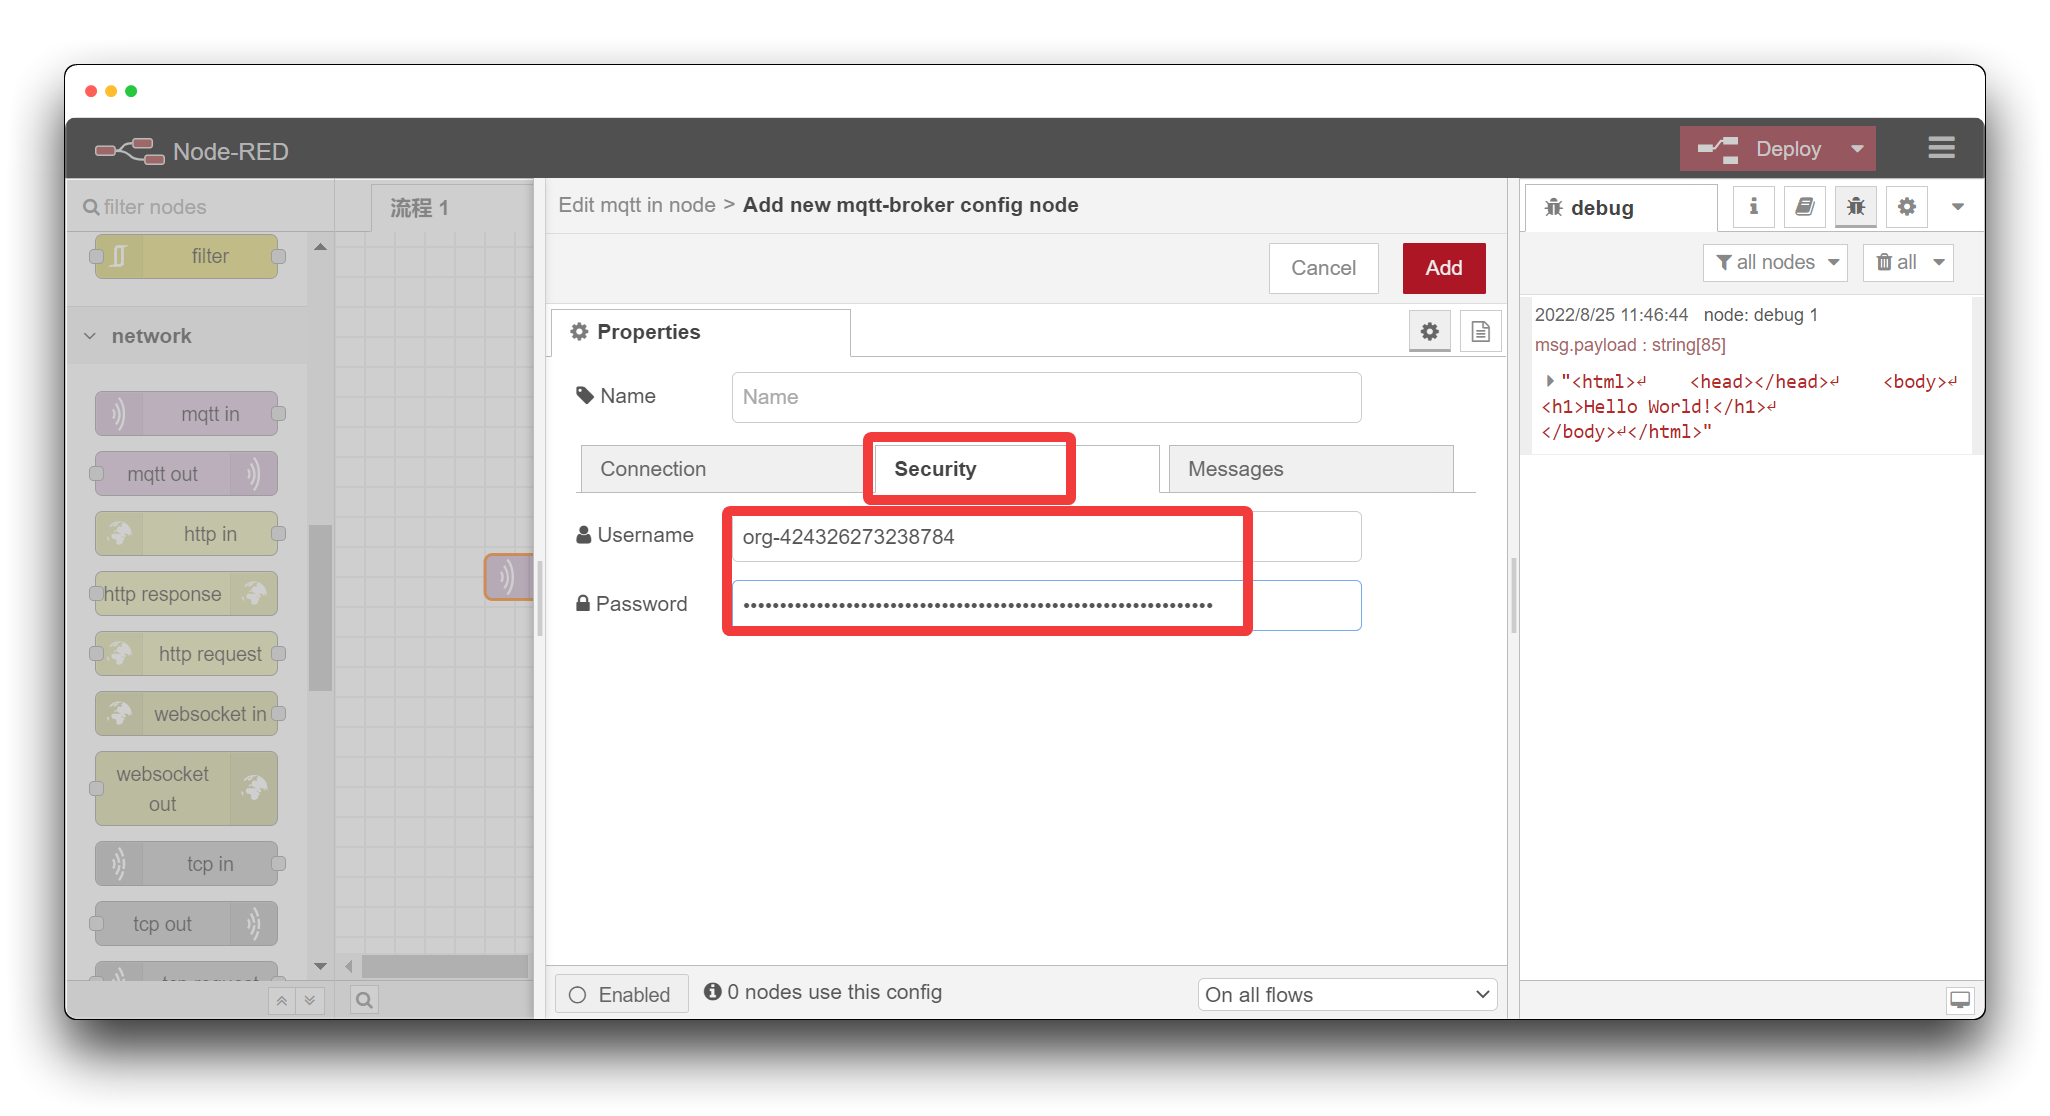
Task: Click the workspace horizontal scrollbar
Action: coord(445,966)
